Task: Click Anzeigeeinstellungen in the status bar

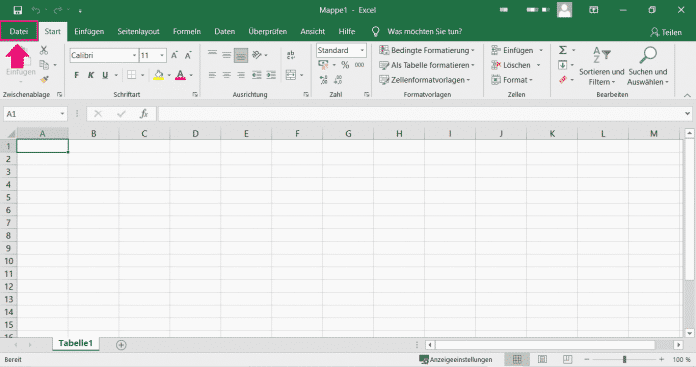Action: pos(456,359)
